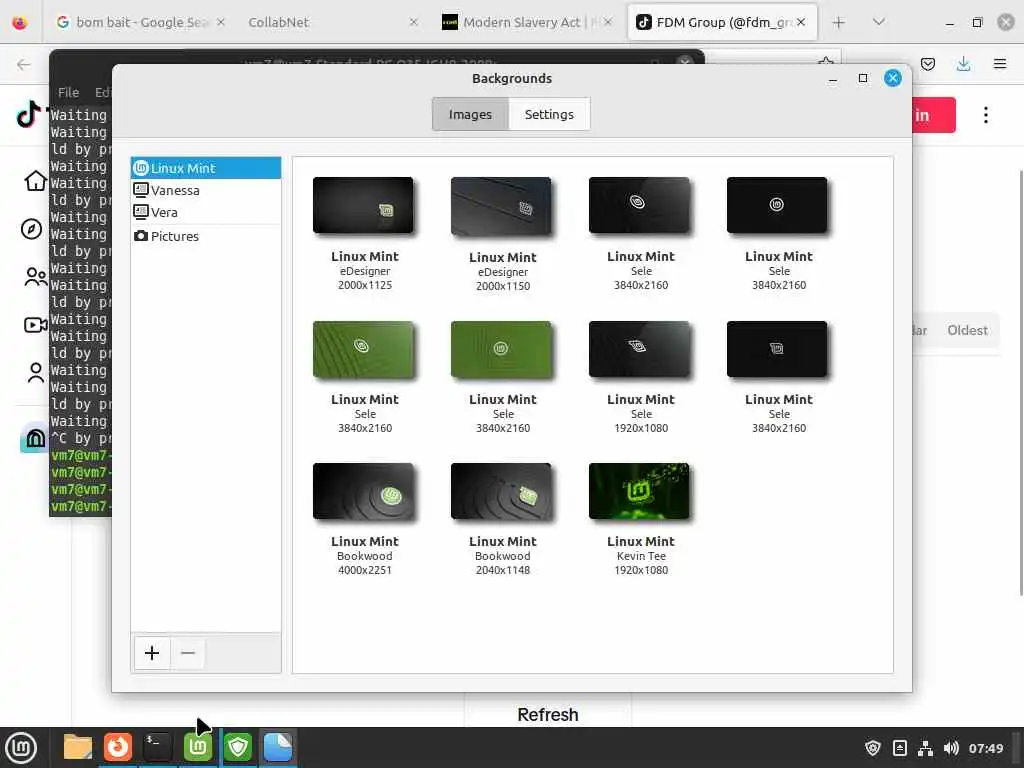Screen dimensions: 1024x768
Task: Remove folder with the minus button
Action: [x=188, y=652]
